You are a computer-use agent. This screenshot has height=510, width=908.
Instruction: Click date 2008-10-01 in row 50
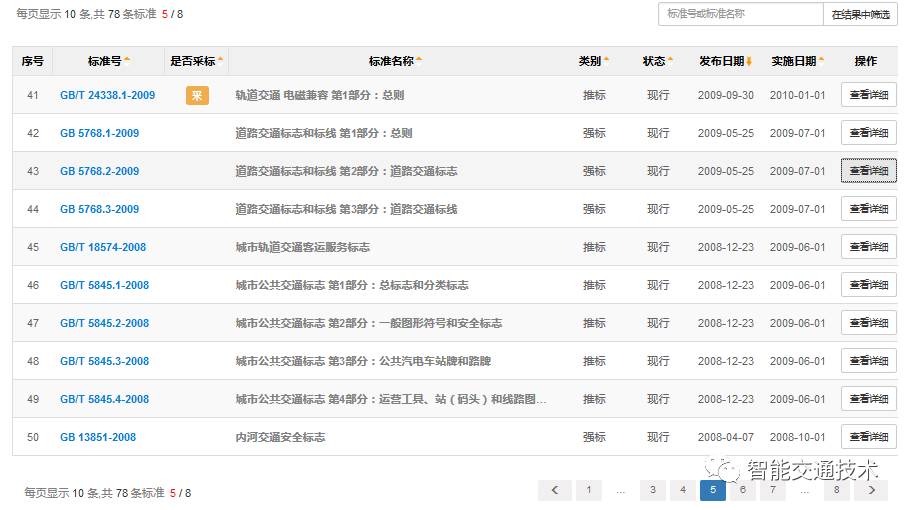tap(797, 437)
